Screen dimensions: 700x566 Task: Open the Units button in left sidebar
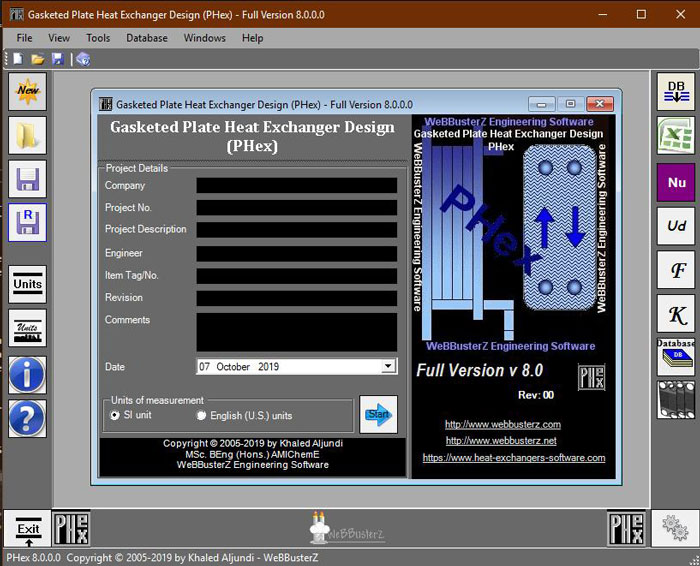[x=27, y=284]
